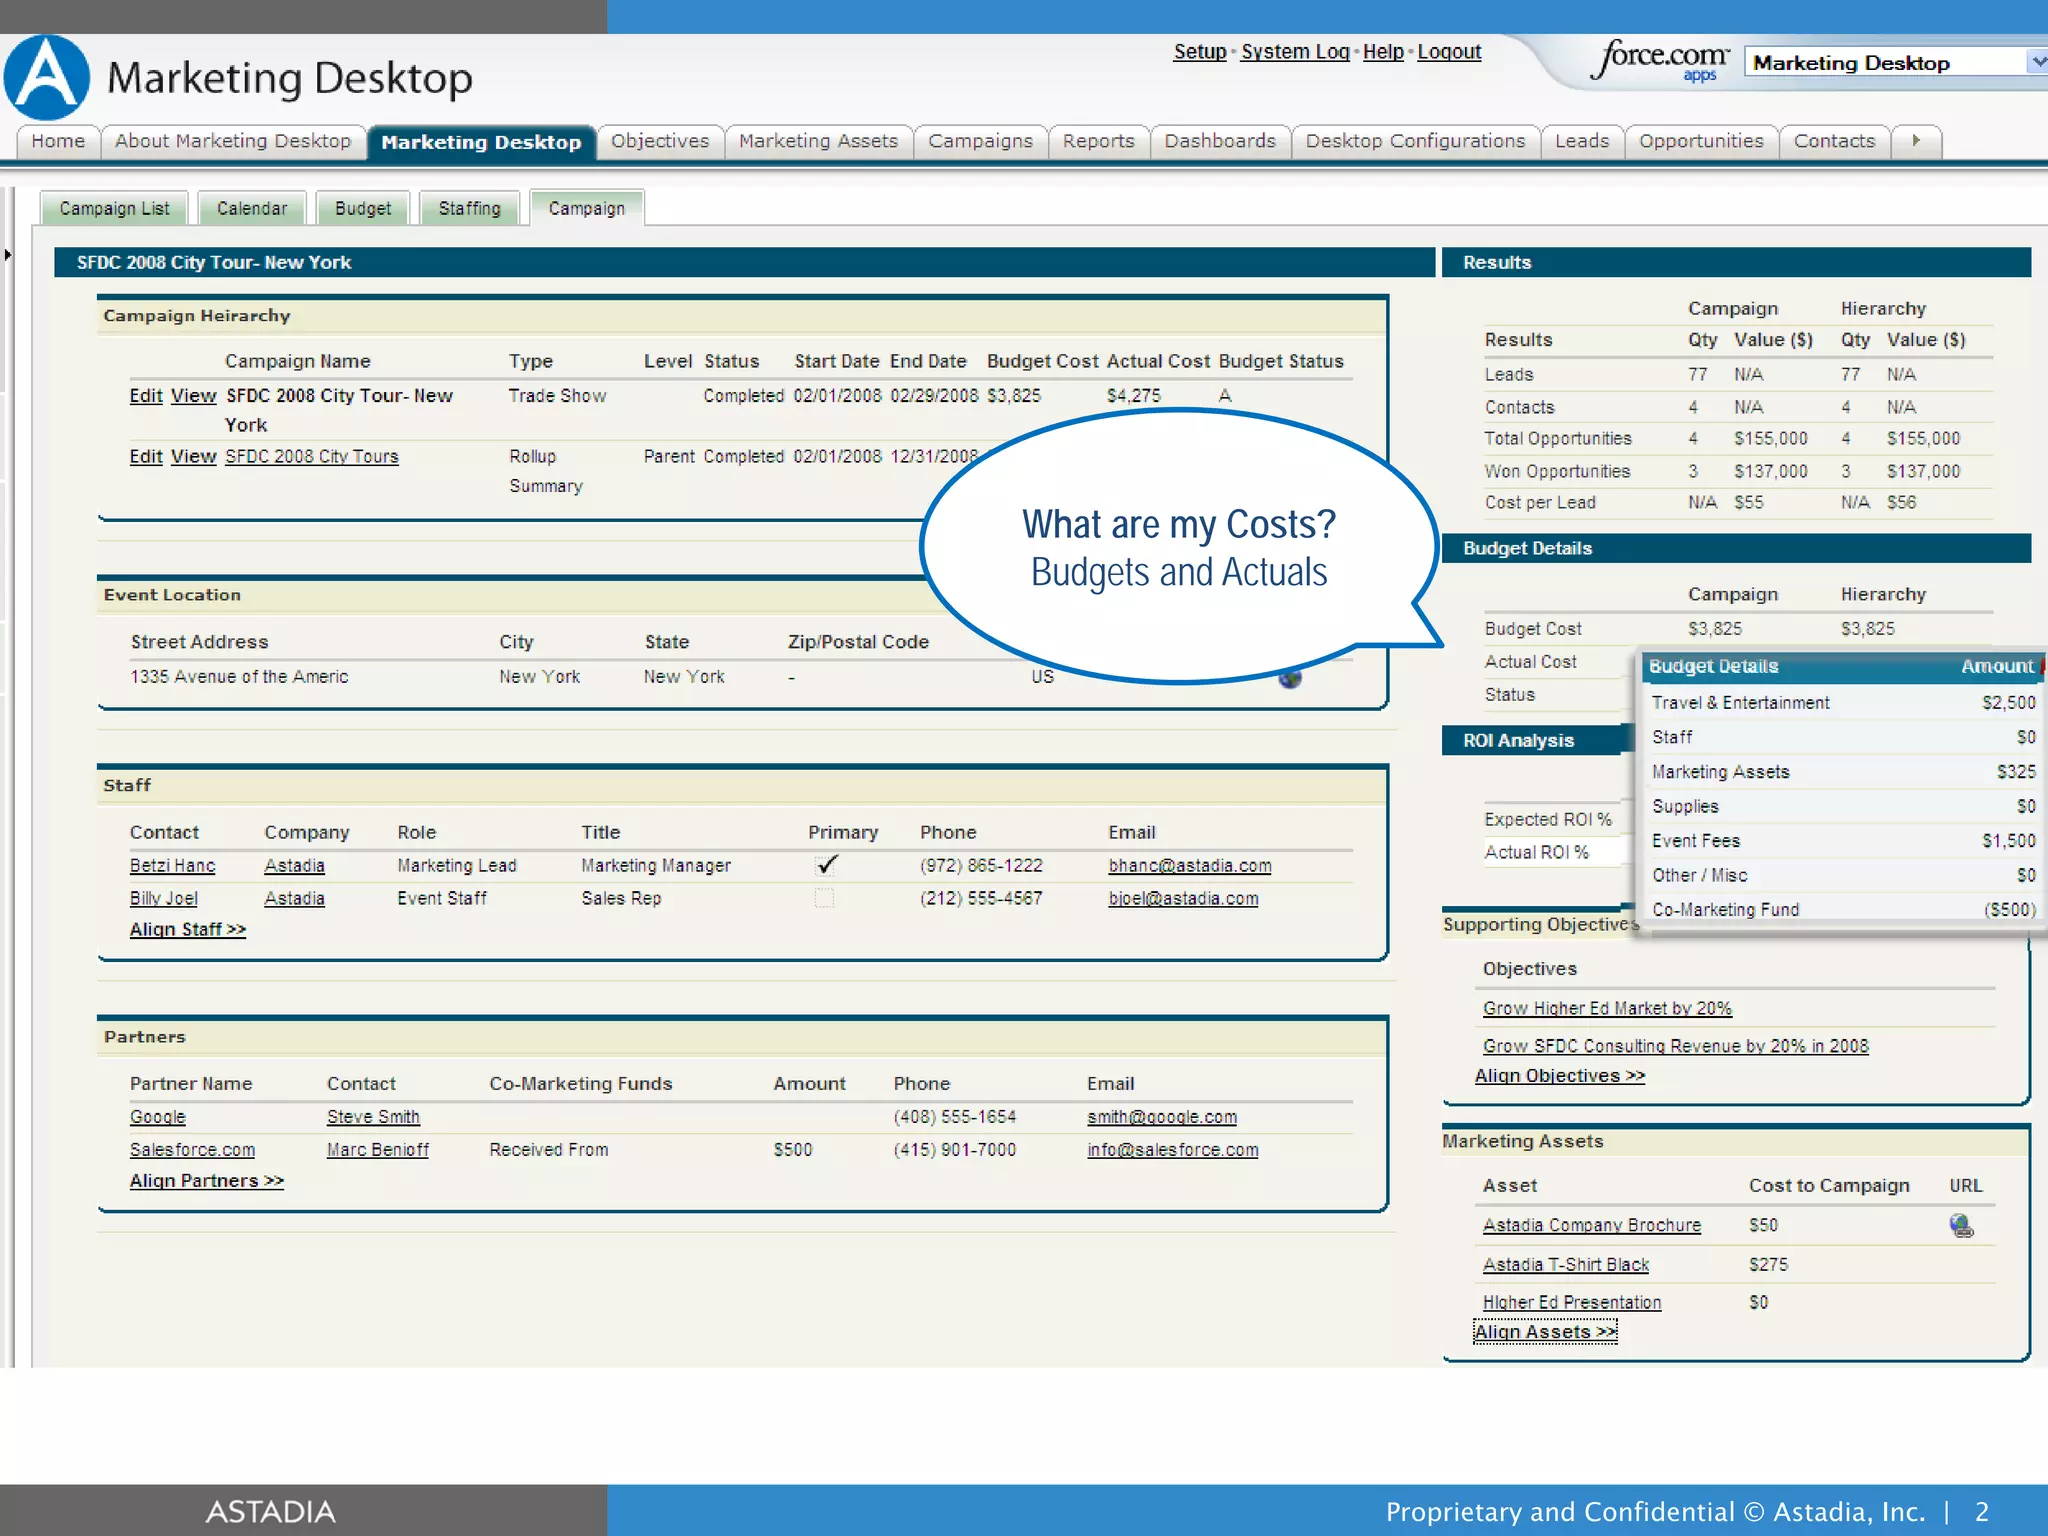Screen dimensions: 2048x1536
Task: Open Astadia T-Shirt Black asset
Action: [1566, 1265]
